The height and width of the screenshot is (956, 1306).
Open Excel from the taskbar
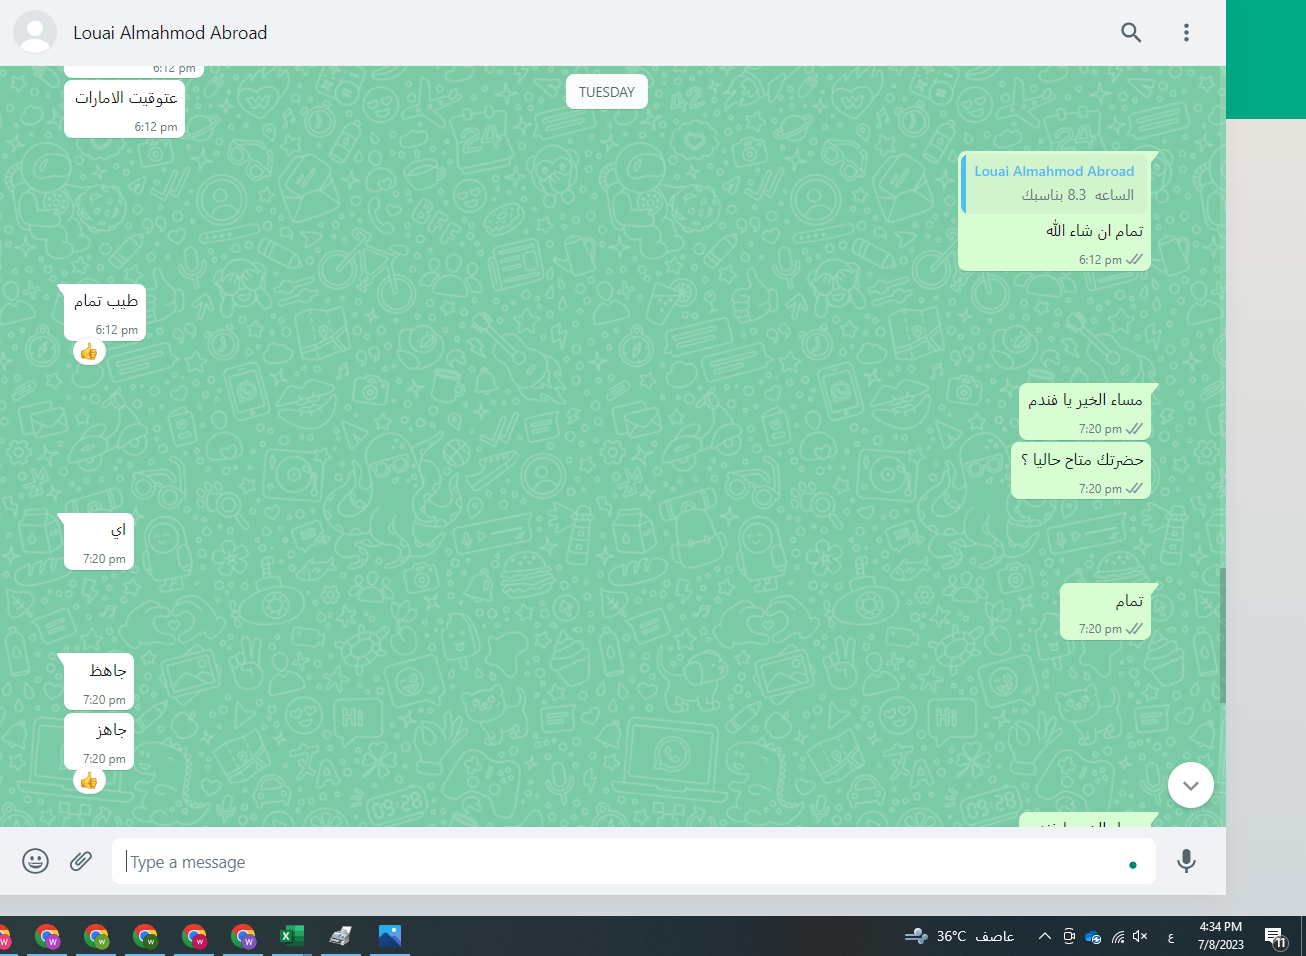click(x=291, y=936)
